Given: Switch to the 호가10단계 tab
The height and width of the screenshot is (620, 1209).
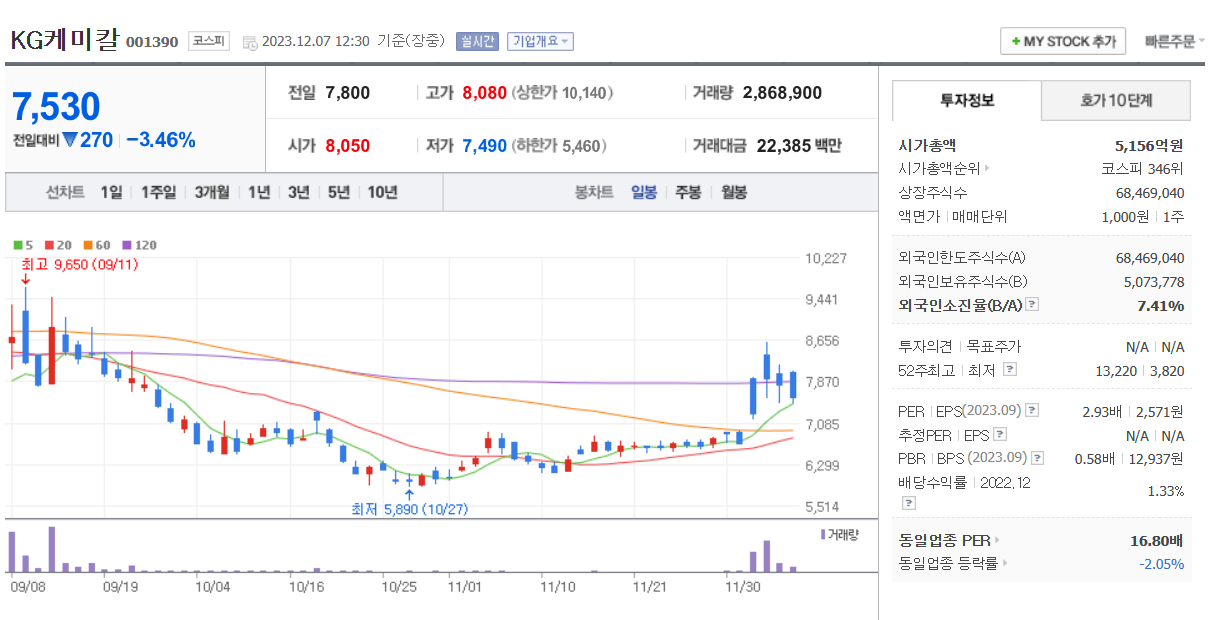Looking at the screenshot, I should click(1116, 101).
